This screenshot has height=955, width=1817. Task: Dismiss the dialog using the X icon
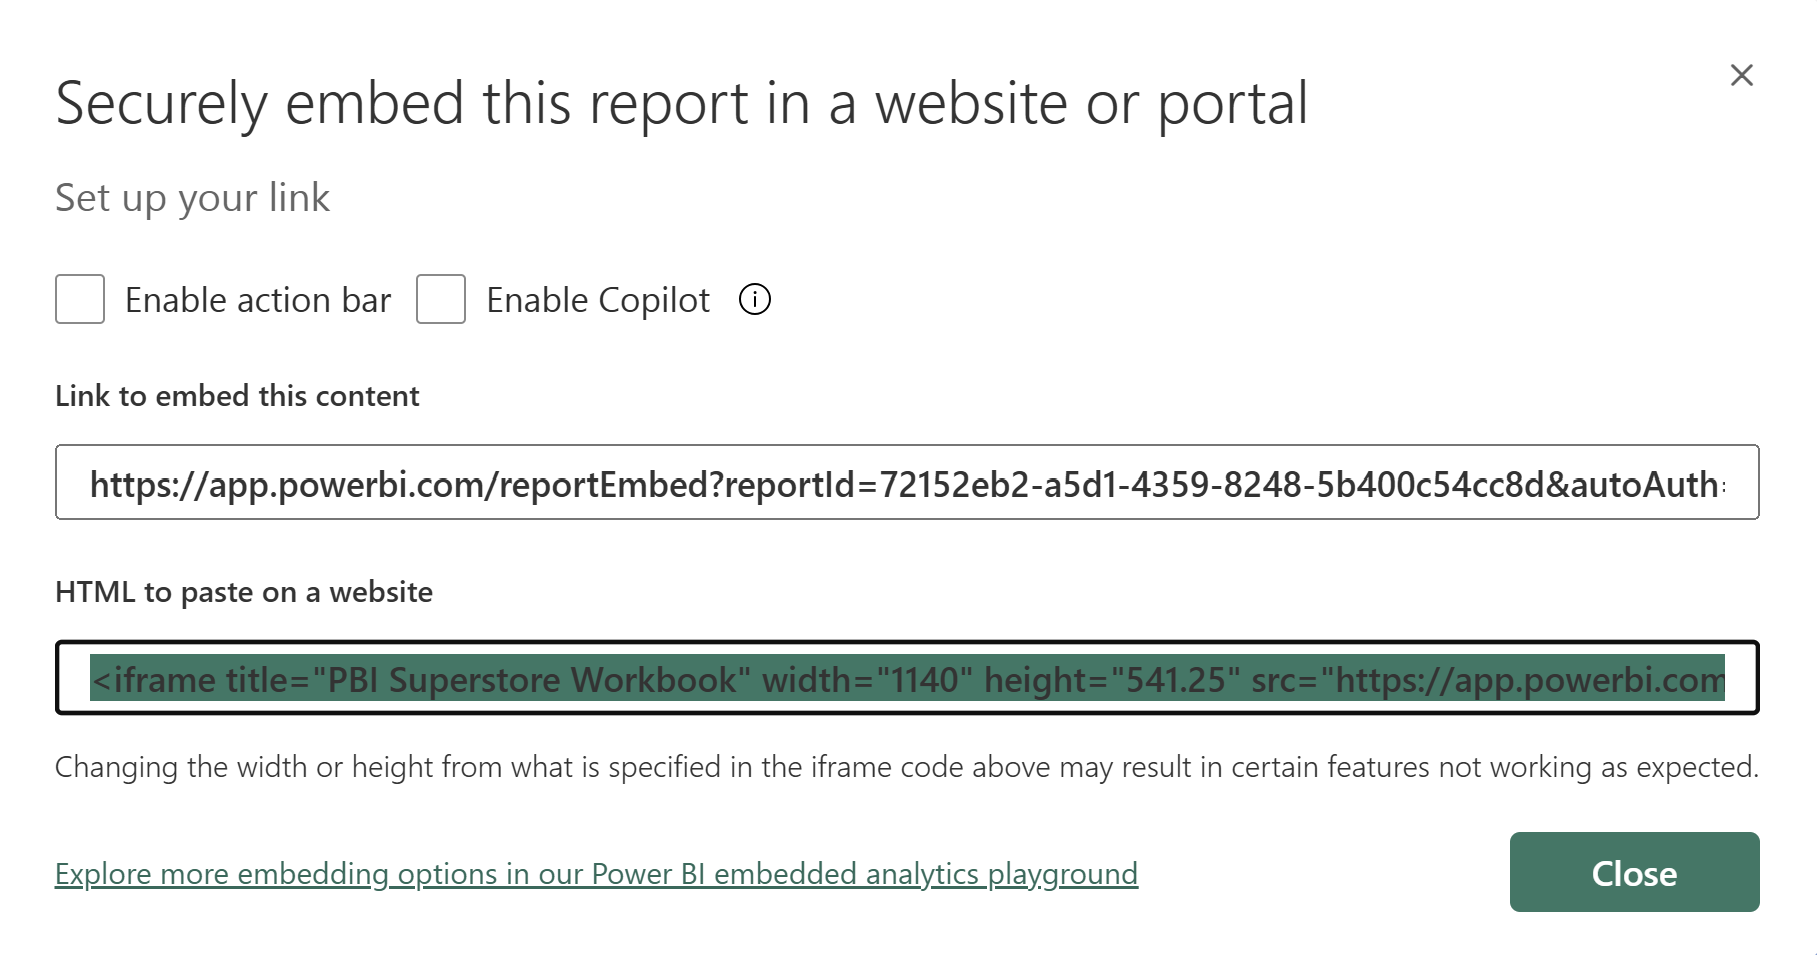[x=1741, y=75]
